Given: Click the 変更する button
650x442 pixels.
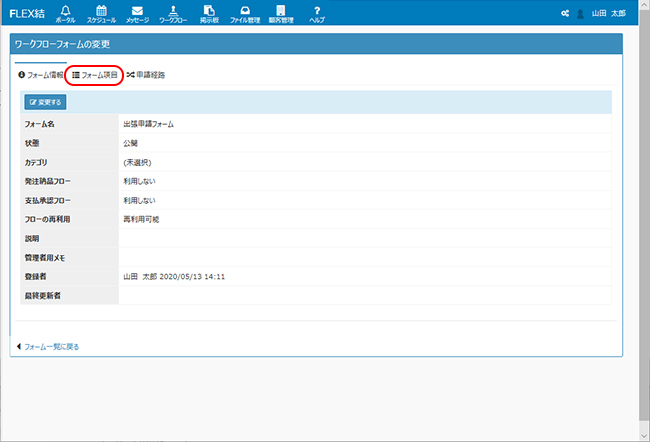Looking at the screenshot, I should [45, 102].
